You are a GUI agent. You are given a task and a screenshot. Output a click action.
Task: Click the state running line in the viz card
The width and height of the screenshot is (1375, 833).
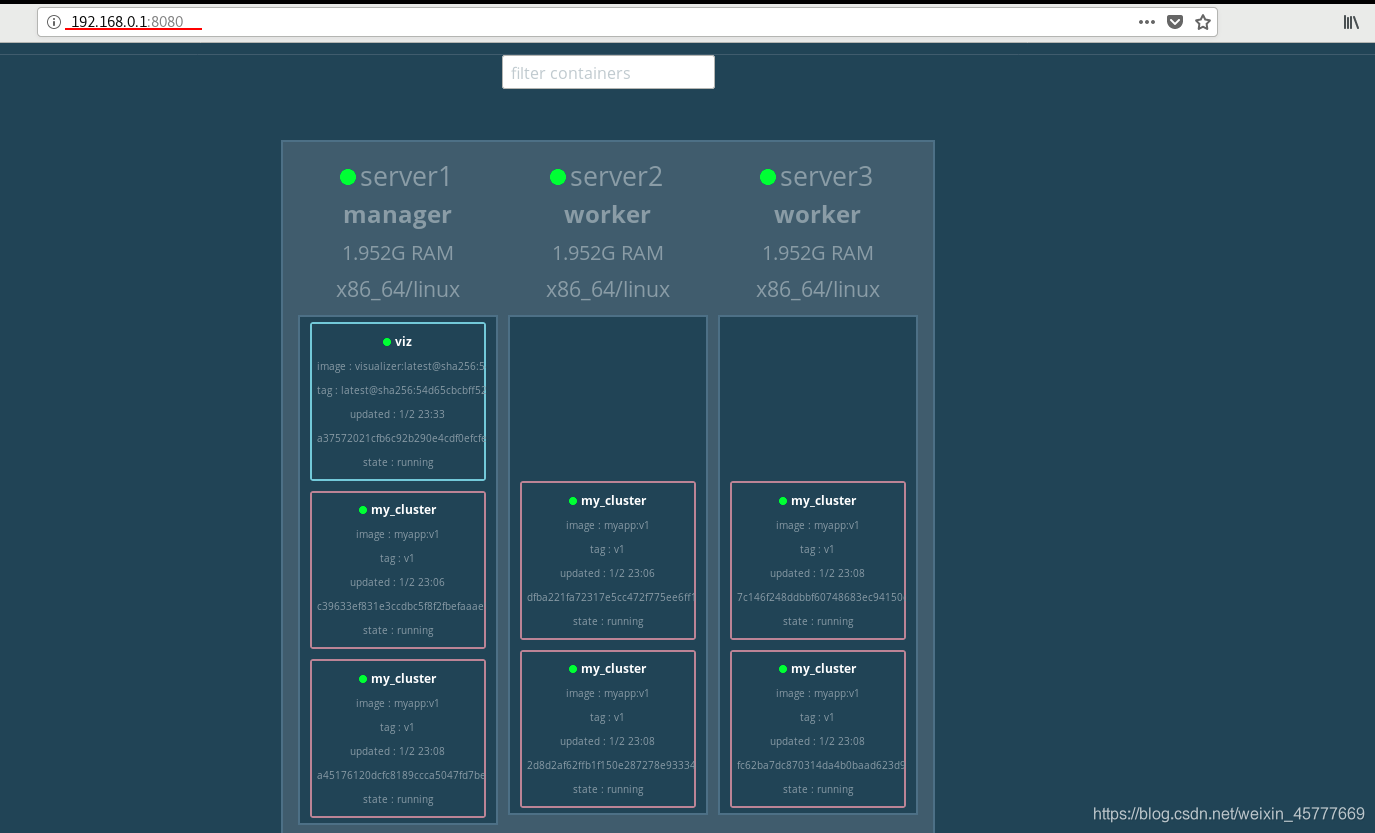[x=398, y=463]
